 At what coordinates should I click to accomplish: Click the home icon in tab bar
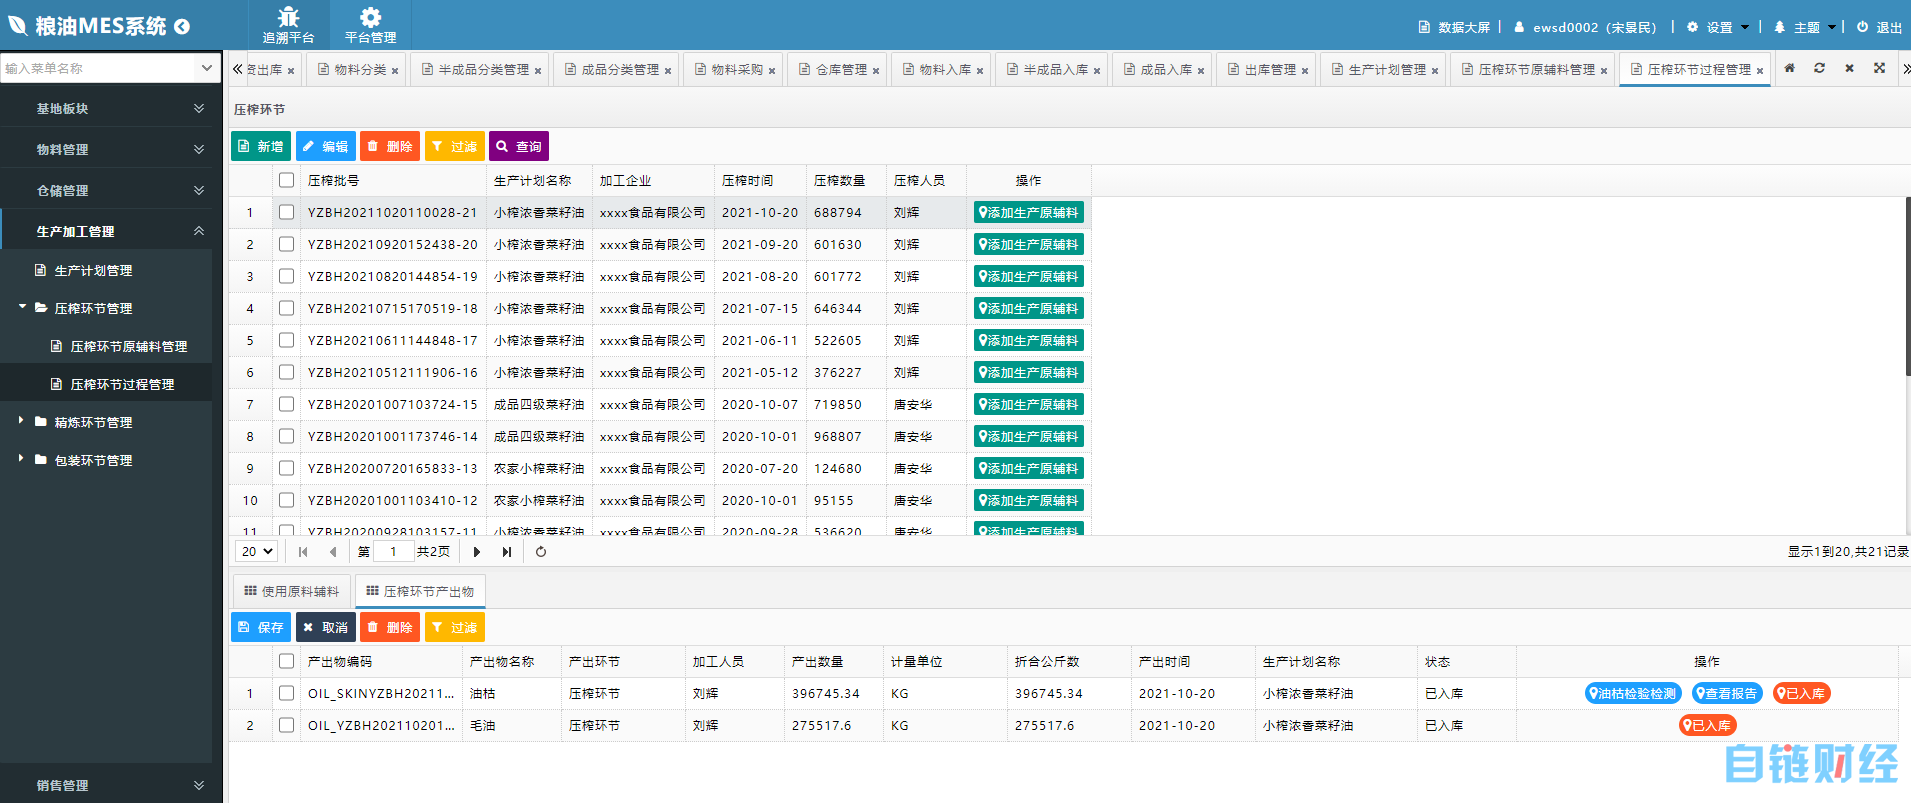(x=1790, y=69)
